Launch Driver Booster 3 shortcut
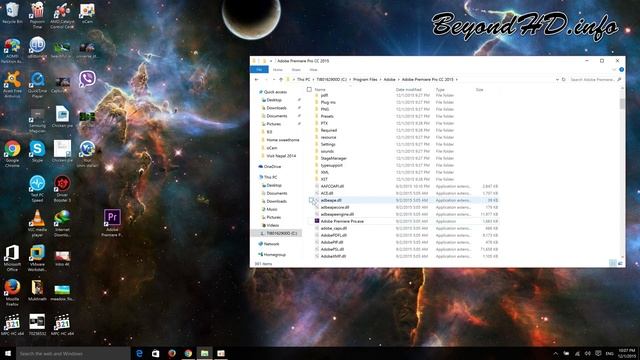640x360 pixels. pos(62,189)
